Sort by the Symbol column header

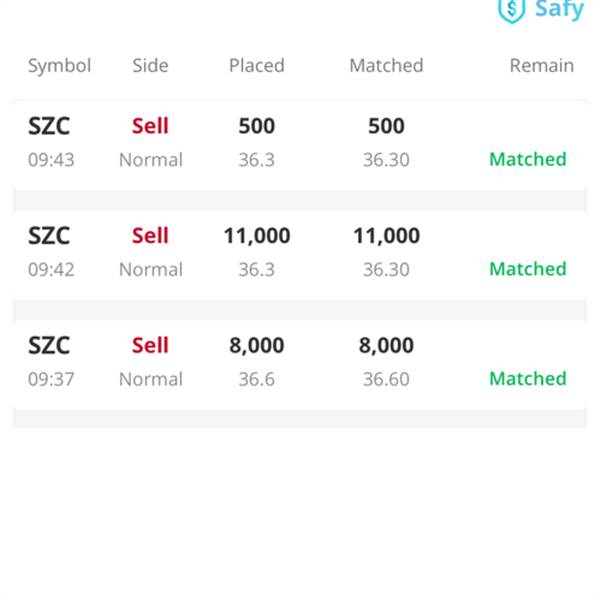pos(59,66)
